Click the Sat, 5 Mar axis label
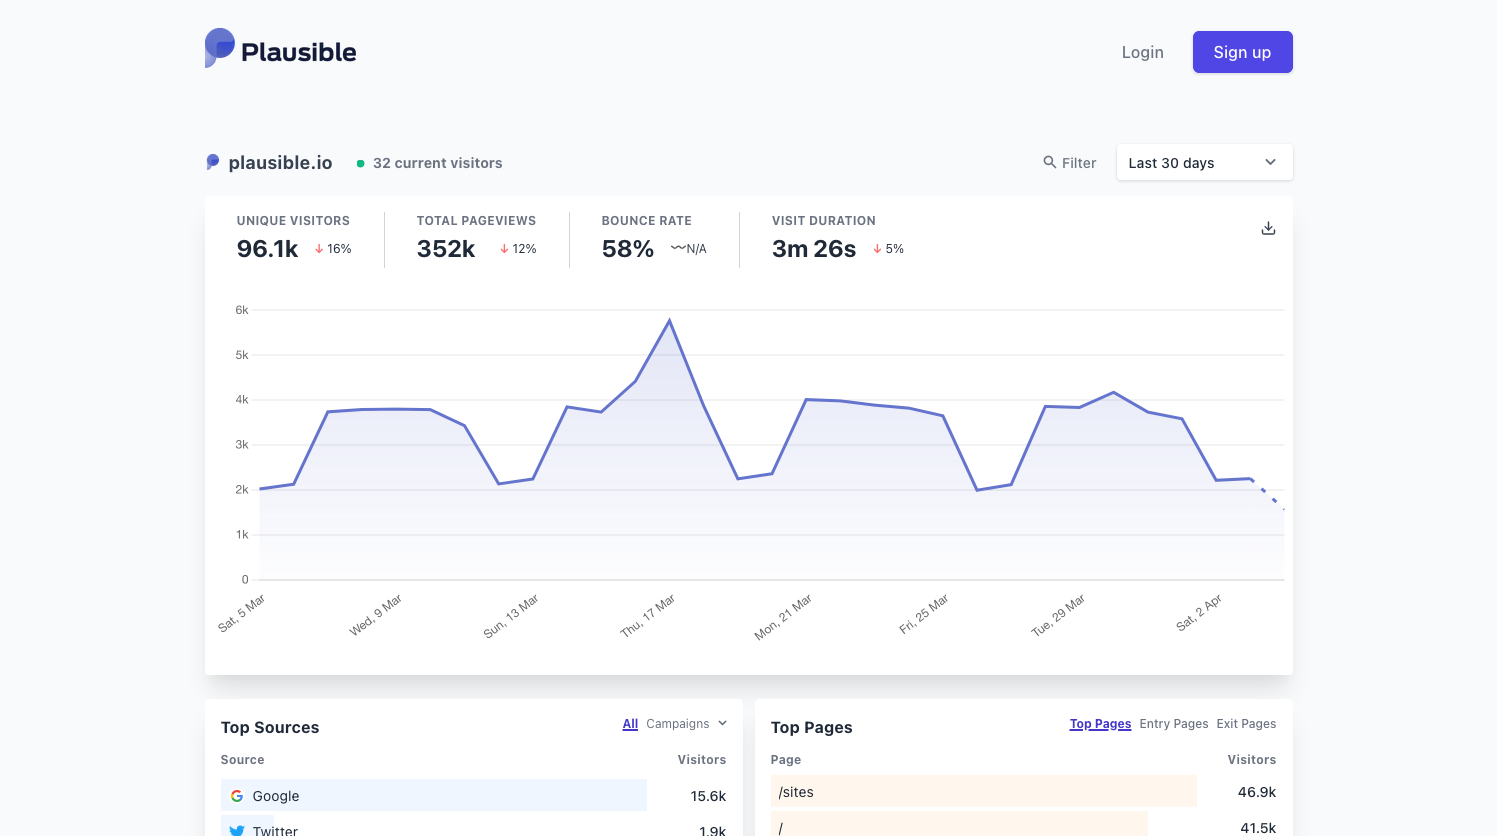The width and height of the screenshot is (1497, 836). (x=241, y=613)
